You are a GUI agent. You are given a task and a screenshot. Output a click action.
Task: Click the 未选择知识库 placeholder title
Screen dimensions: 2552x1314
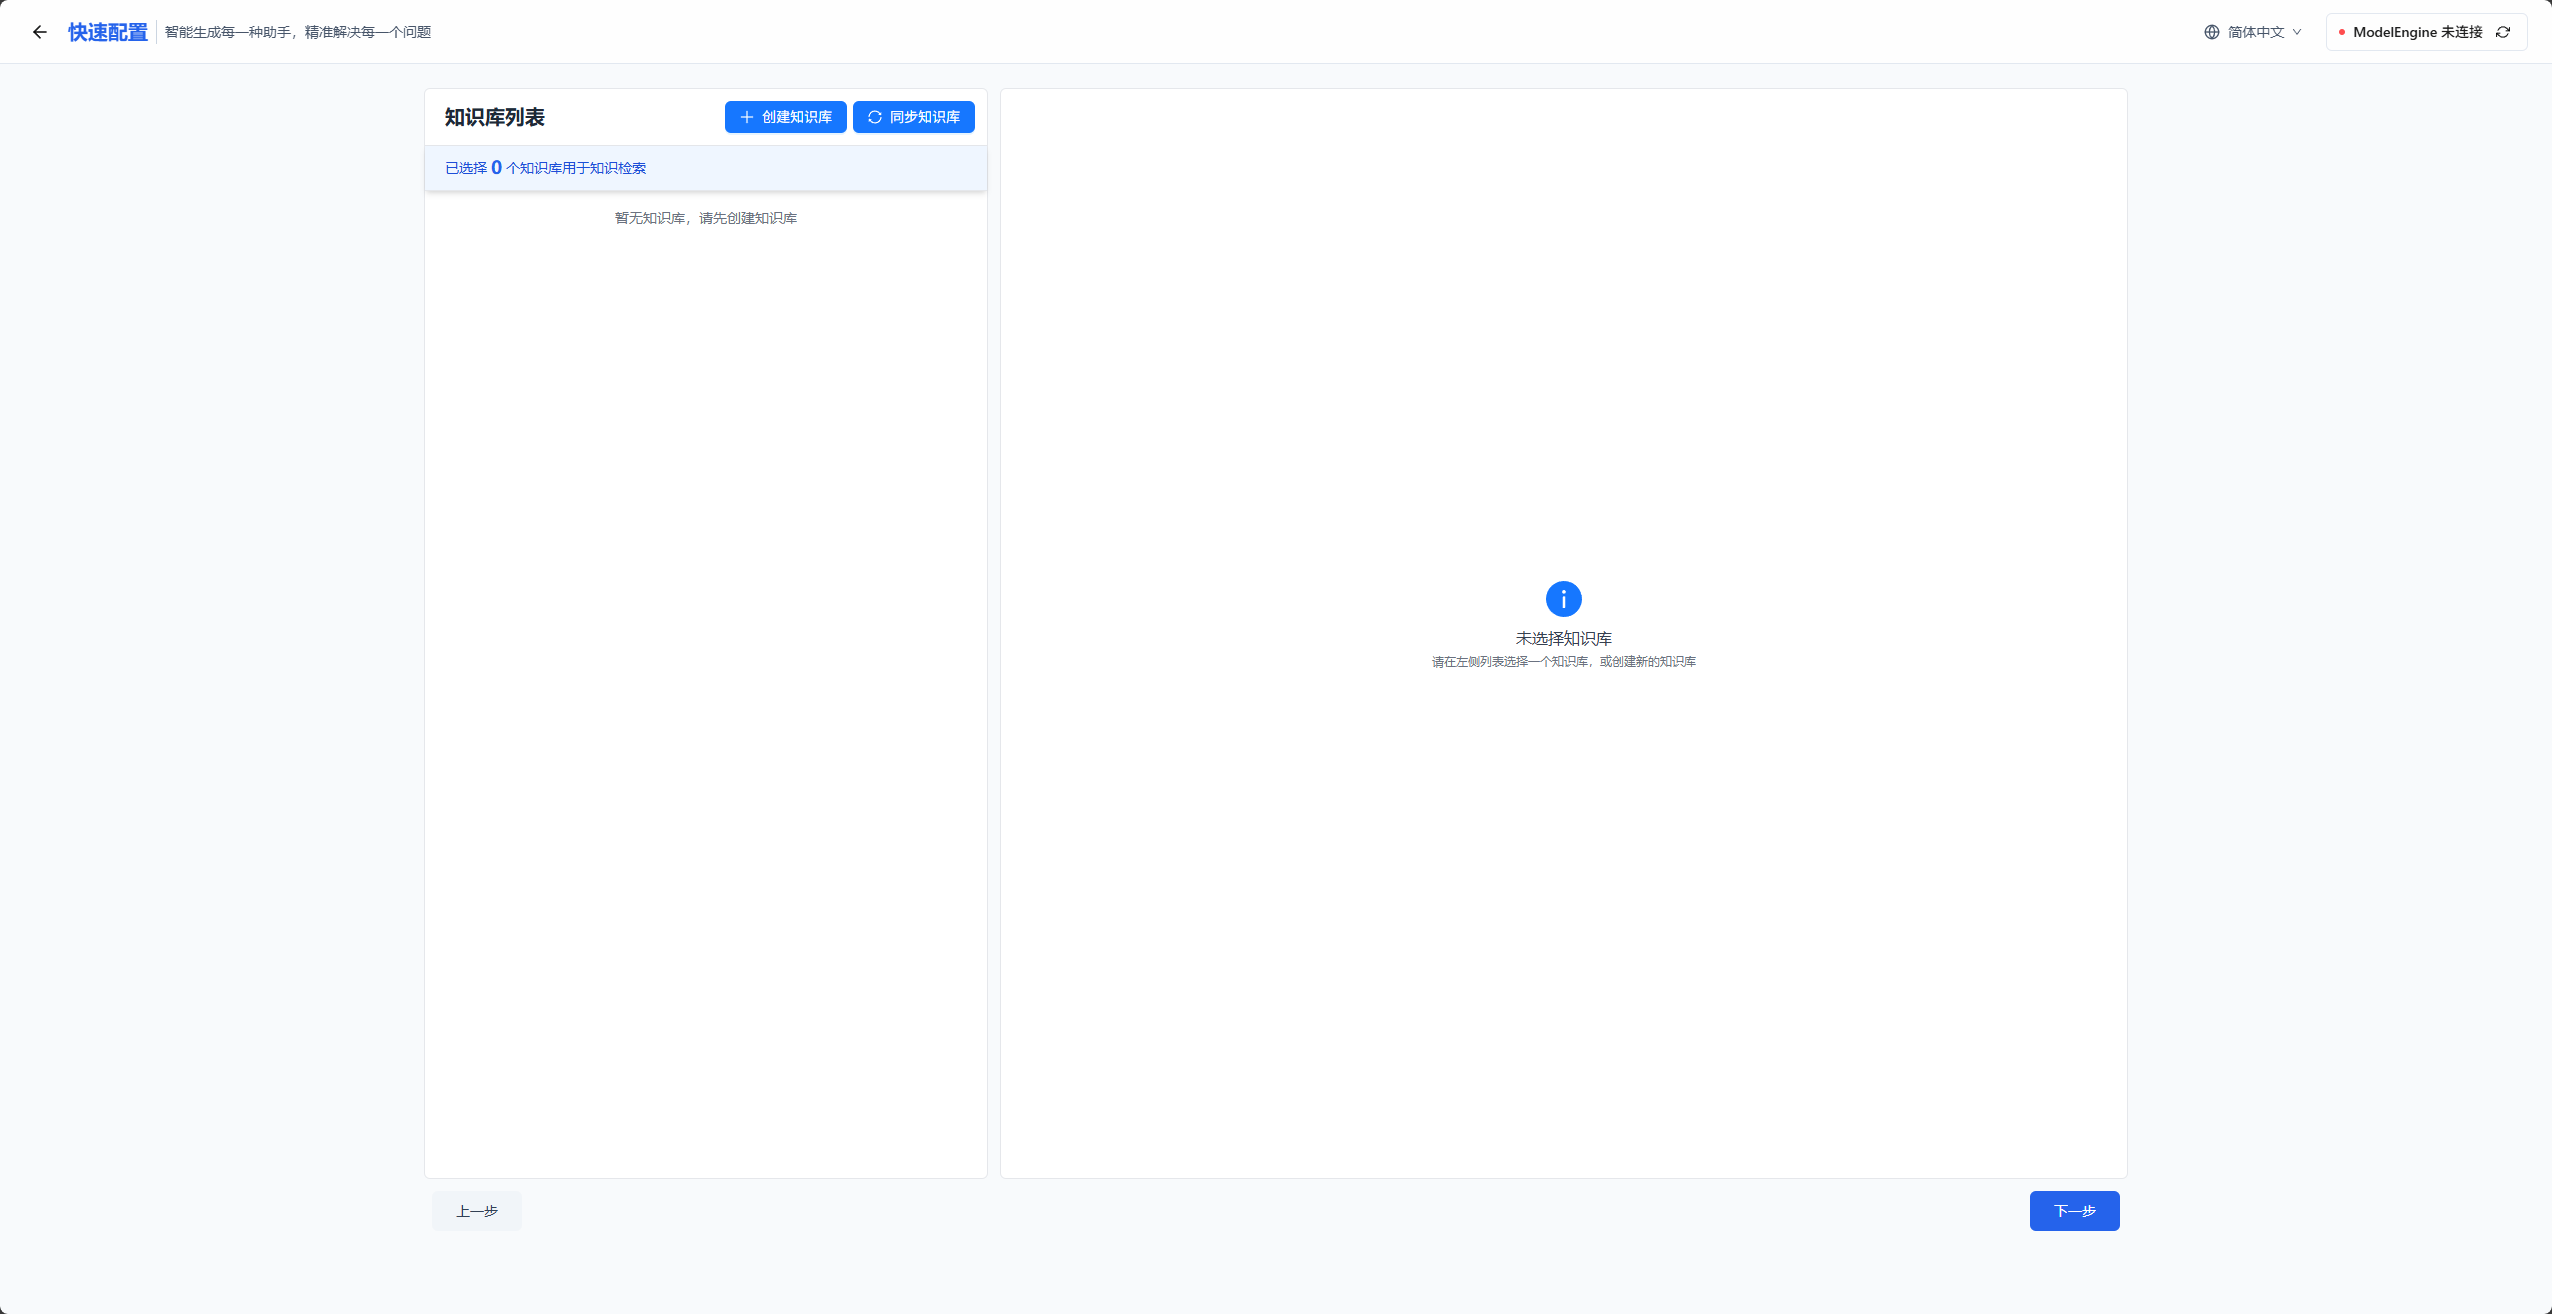pyautogui.click(x=1563, y=638)
